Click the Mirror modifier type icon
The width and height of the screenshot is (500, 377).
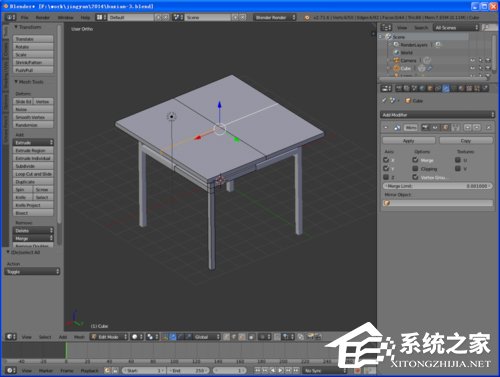(x=397, y=127)
